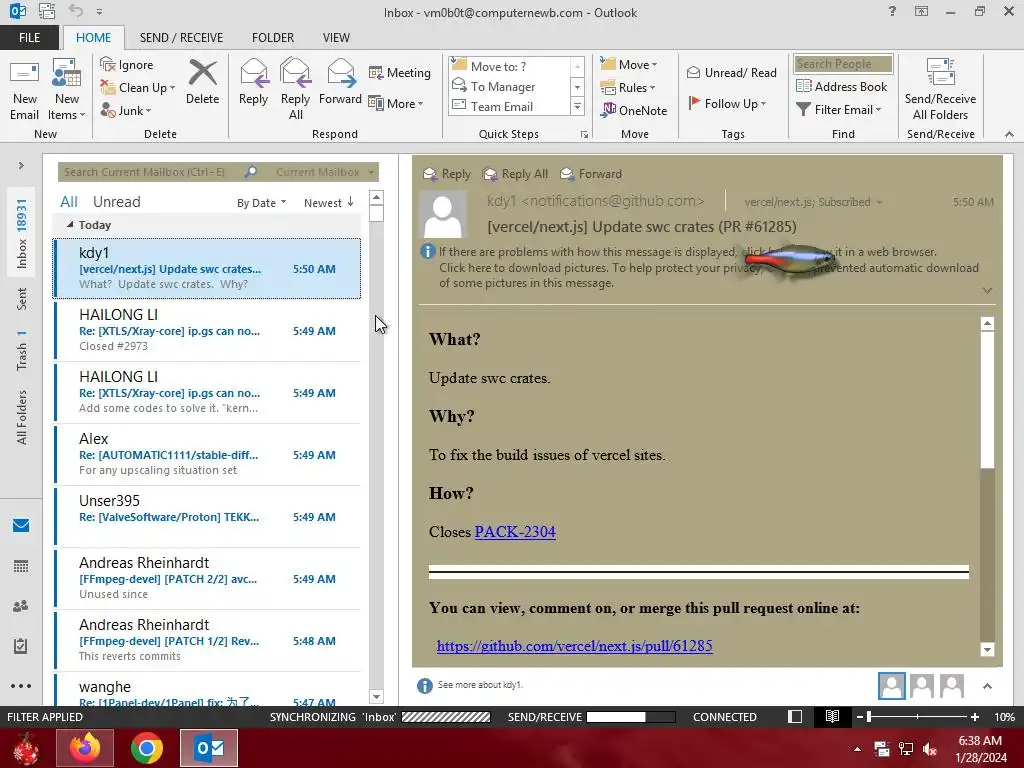Open the Current Mailbox scope dropdown
Viewport: 1024px width, 768px height.
(x=325, y=172)
